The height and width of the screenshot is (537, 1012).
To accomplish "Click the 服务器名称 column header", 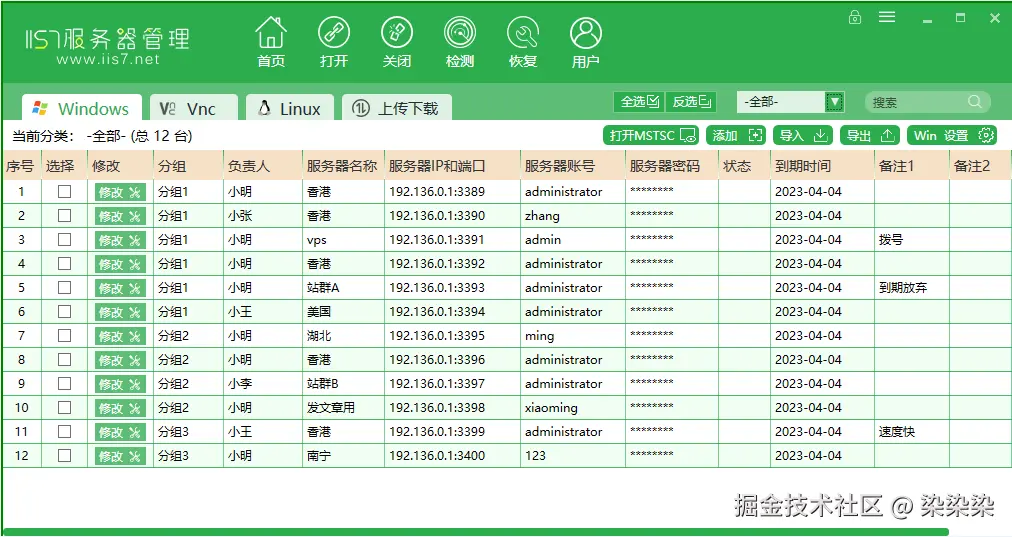I will coord(343,166).
